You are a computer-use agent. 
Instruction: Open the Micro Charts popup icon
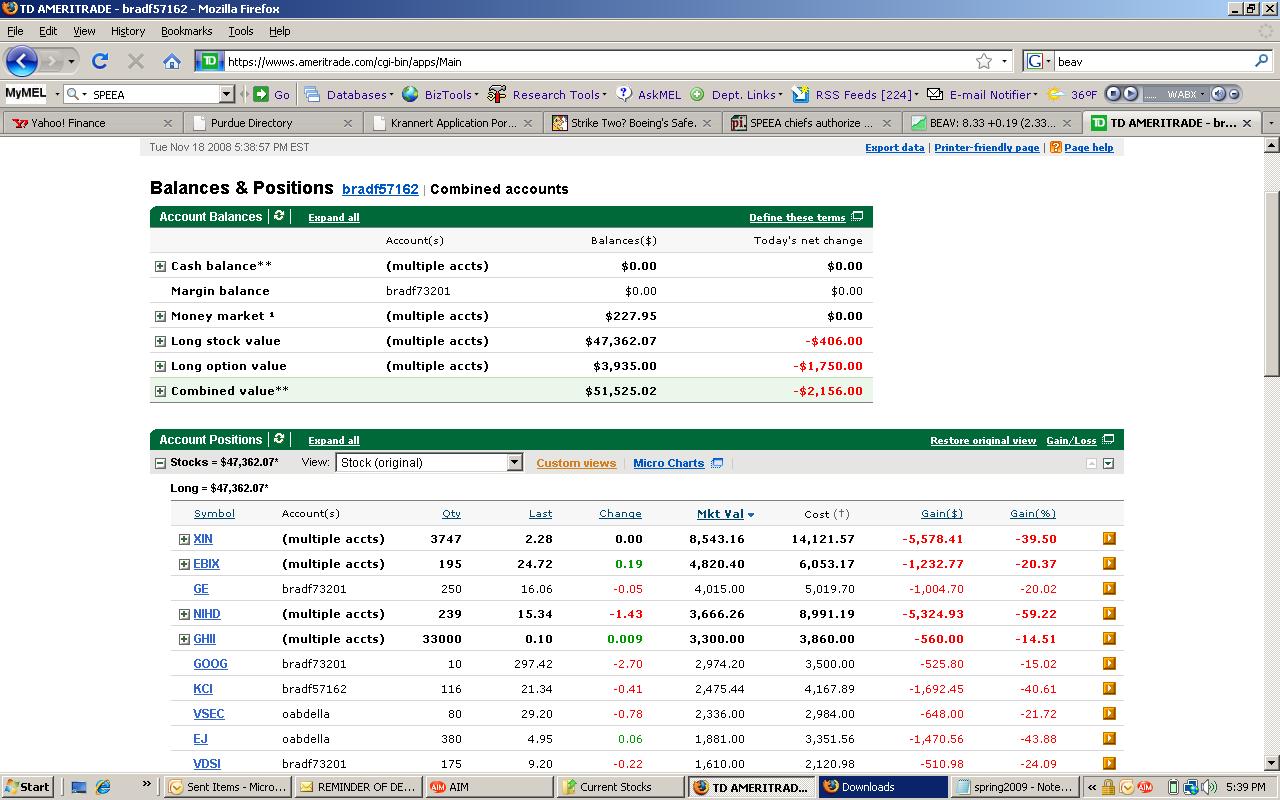tap(717, 463)
